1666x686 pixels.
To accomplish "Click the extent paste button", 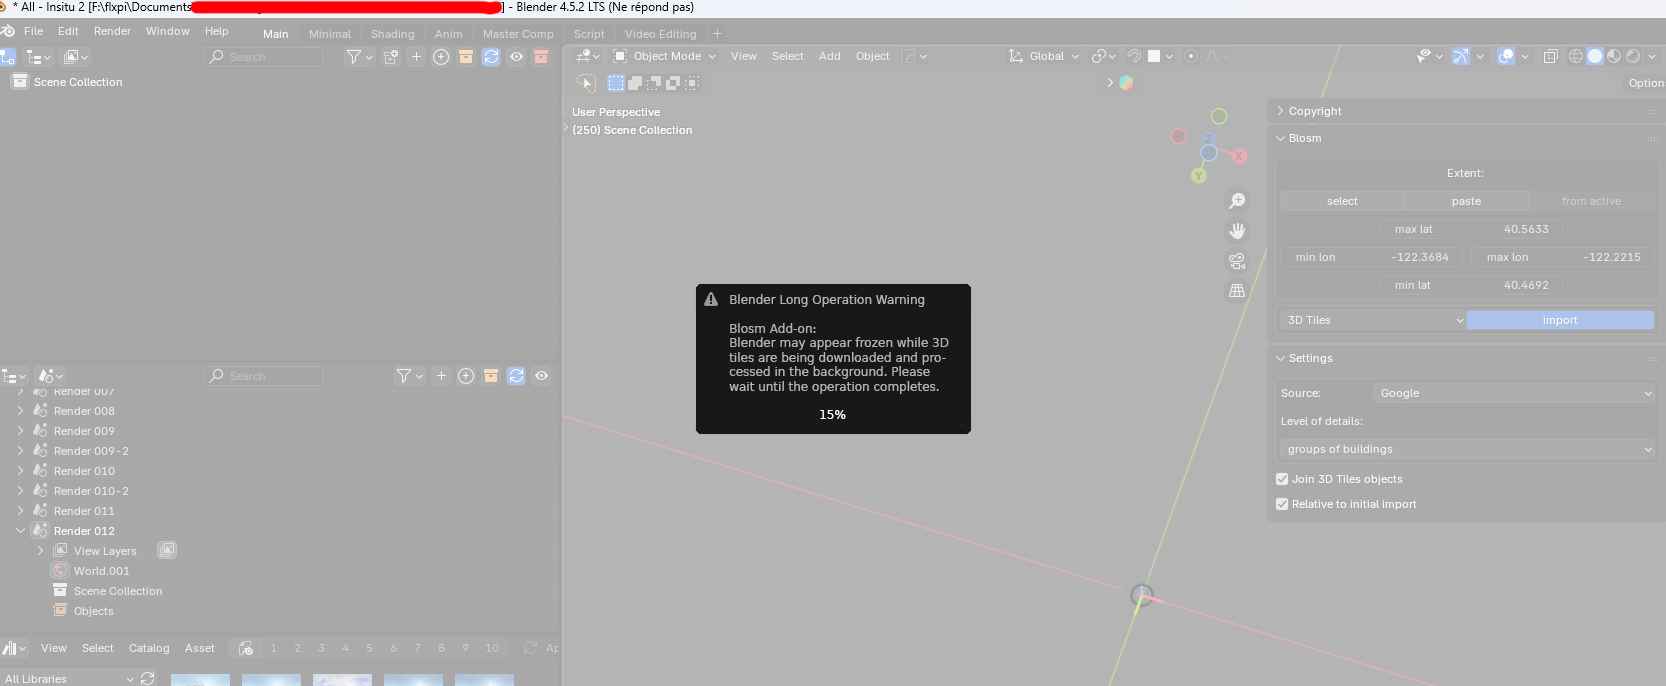I will pyautogui.click(x=1467, y=201).
